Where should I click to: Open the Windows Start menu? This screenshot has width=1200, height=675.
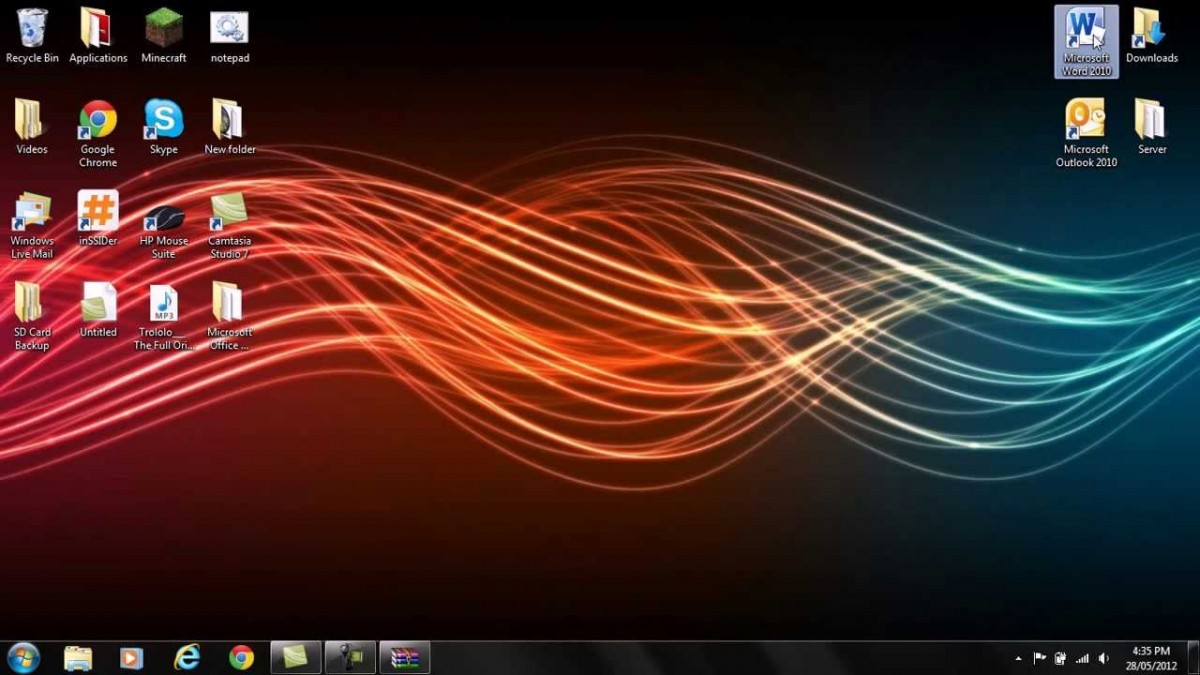click(23, 657)
